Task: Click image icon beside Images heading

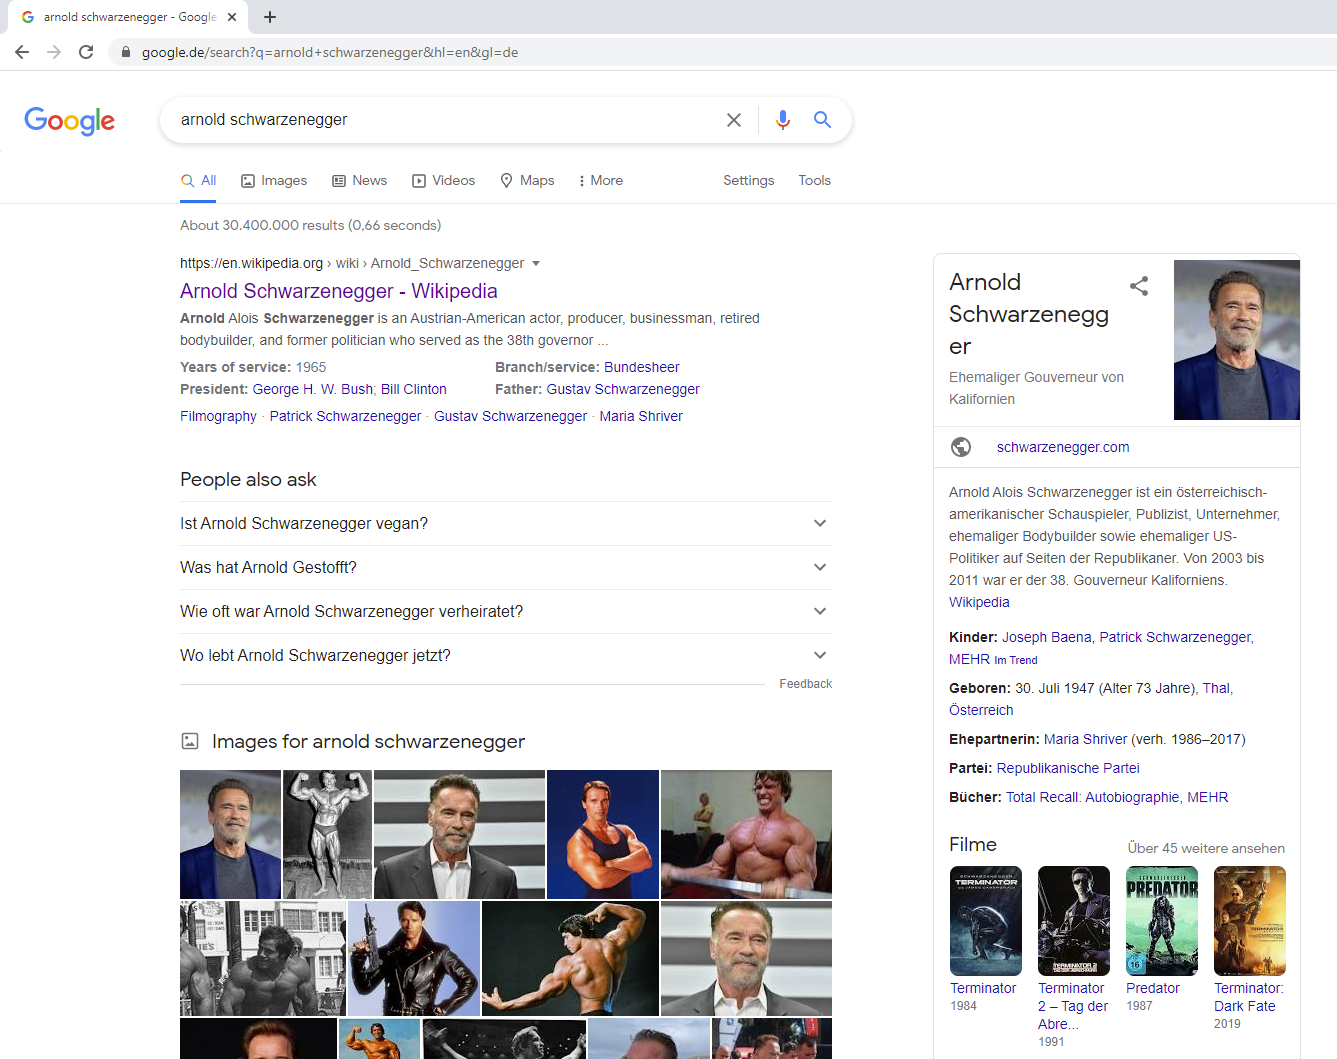Action: click(190, 741)
